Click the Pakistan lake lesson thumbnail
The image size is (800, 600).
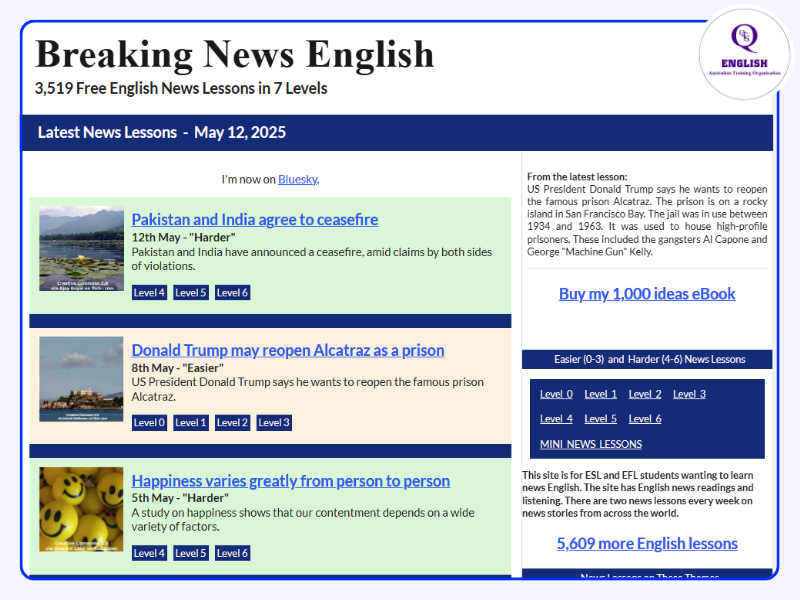pos(82,248)
